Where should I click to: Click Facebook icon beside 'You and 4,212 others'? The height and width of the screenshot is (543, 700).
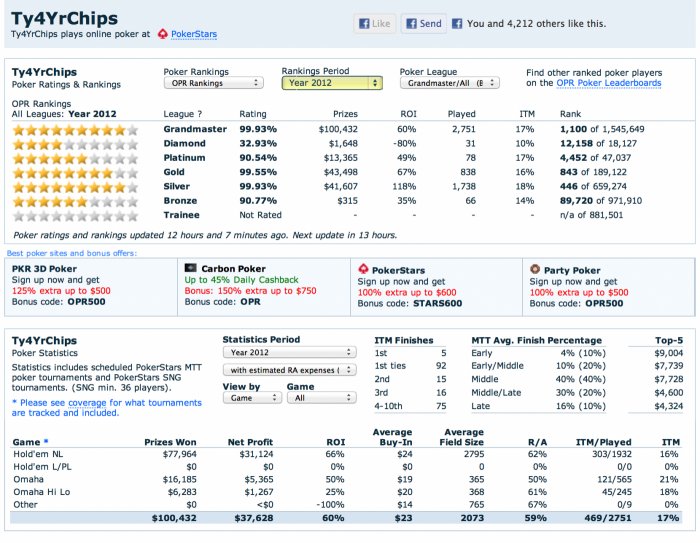(457, 23)
